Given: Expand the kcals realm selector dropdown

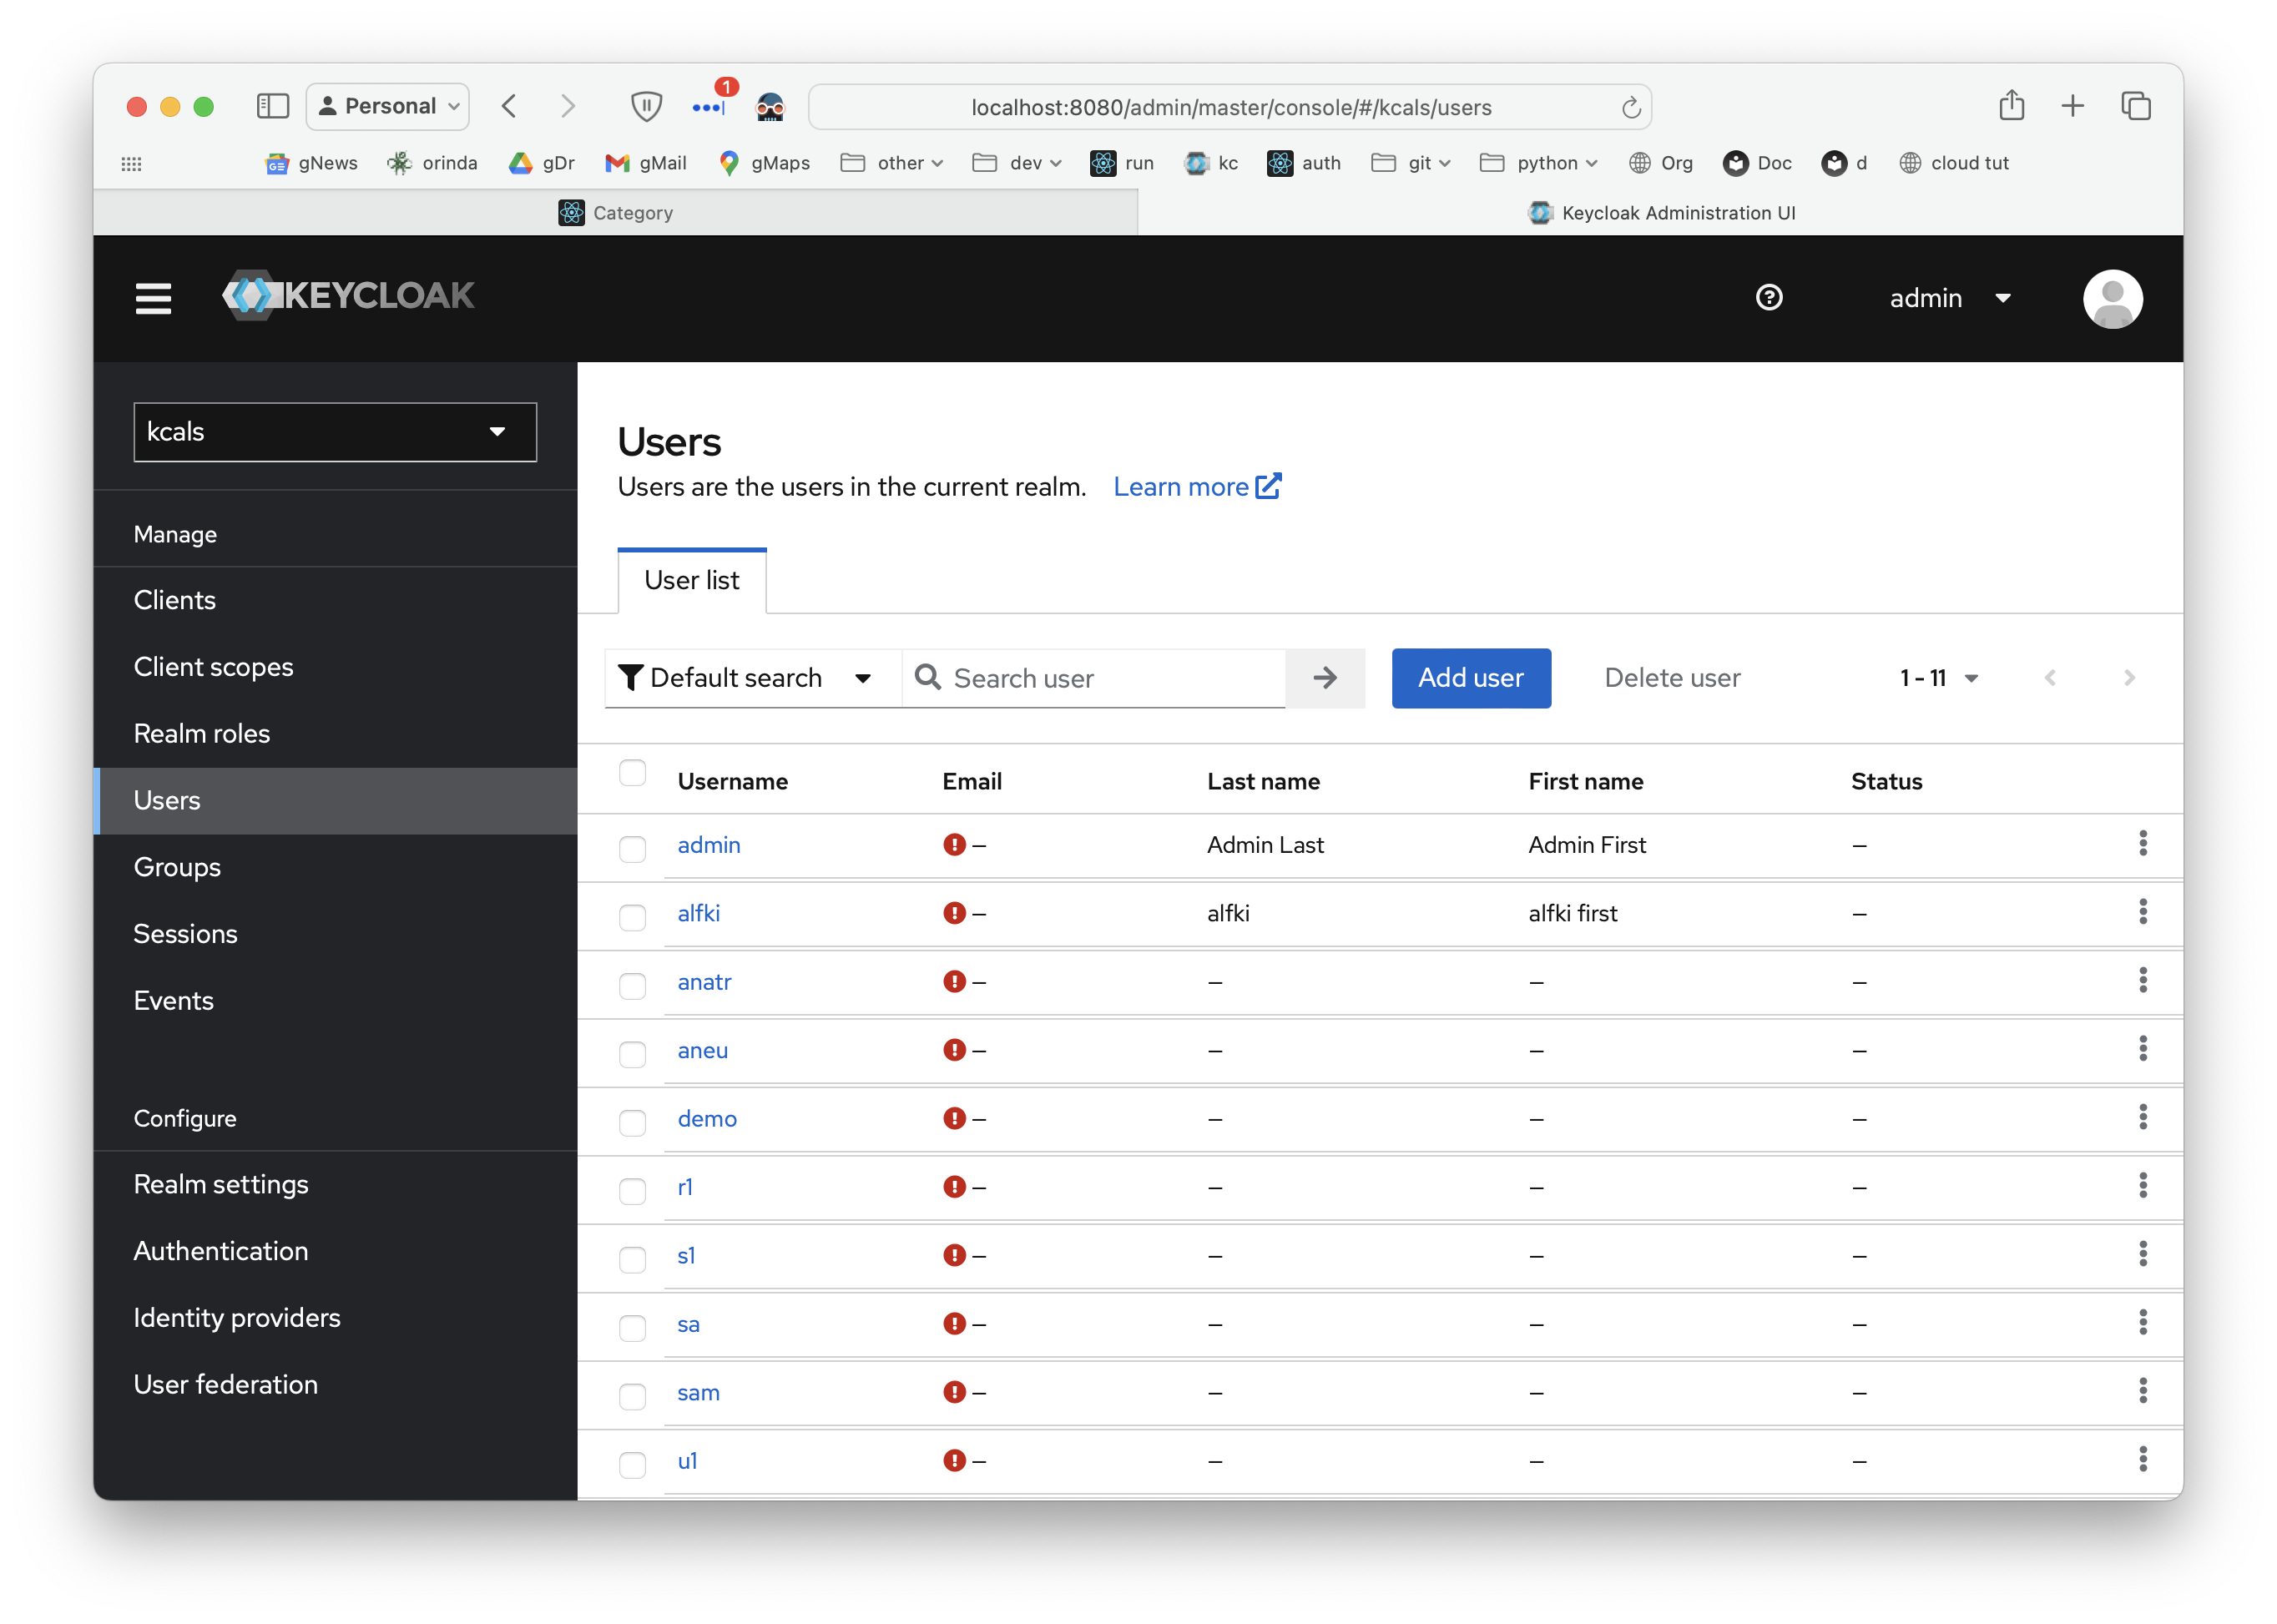Looking at the screenshot, I should point(335,432).
